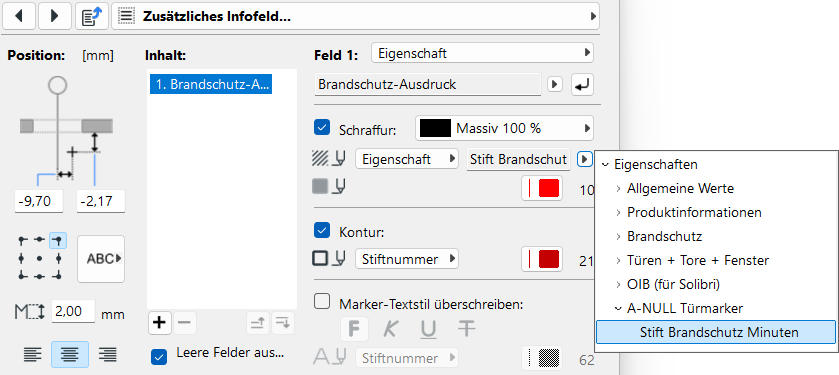Uncheck the Schraffur checkbox
Viewport: 839px width, 375px height.
[322, 128]
